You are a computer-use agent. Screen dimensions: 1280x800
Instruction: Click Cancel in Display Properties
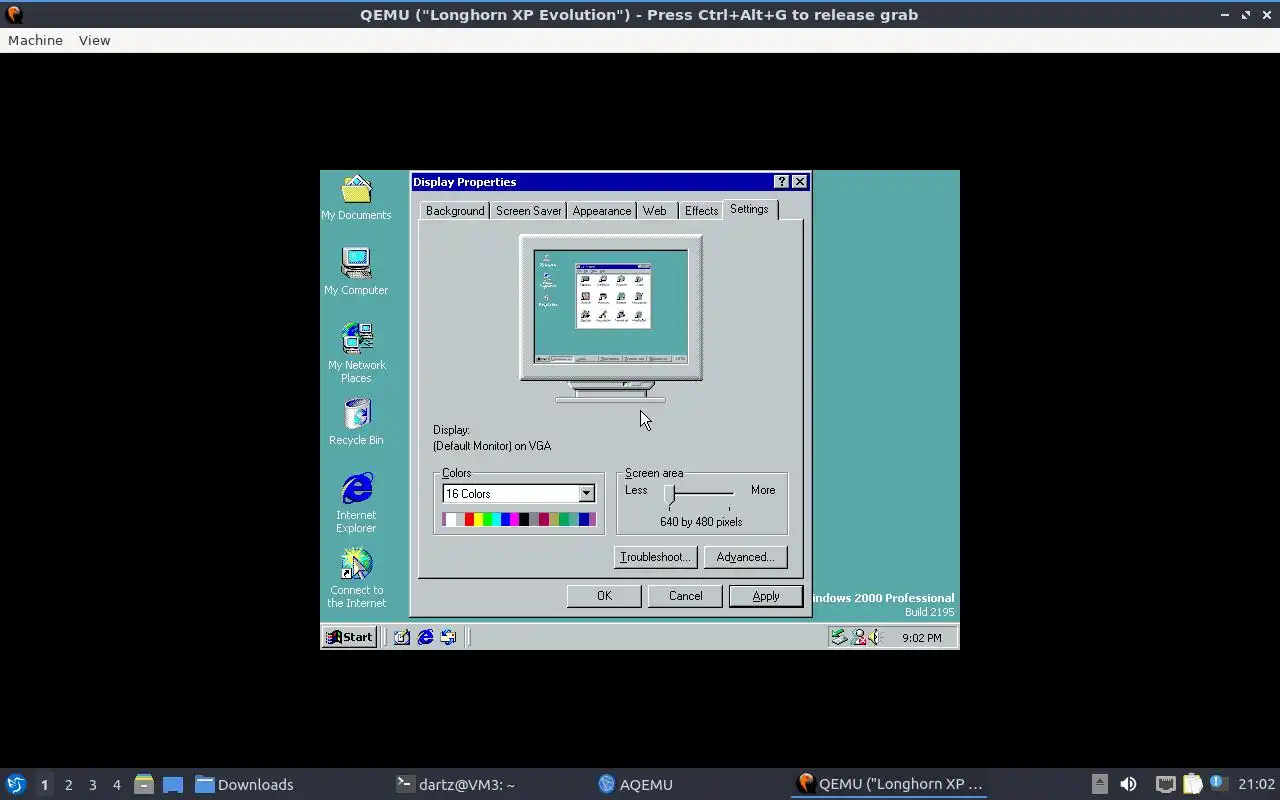coord(685,596)
